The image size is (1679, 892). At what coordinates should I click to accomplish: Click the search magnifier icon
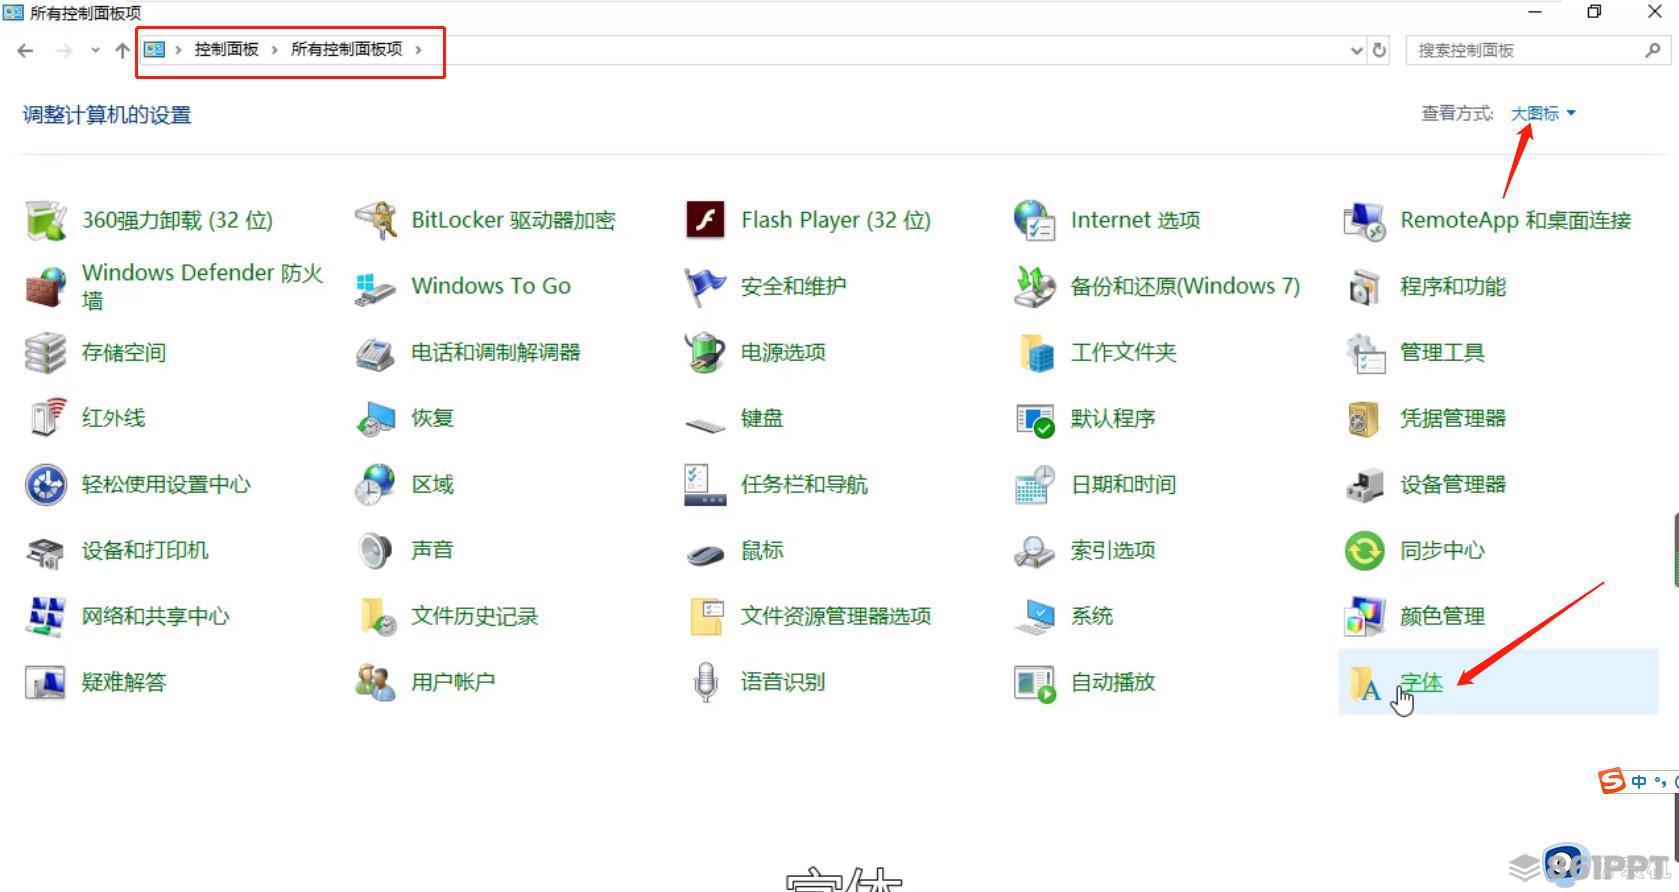click(1652, 50)
